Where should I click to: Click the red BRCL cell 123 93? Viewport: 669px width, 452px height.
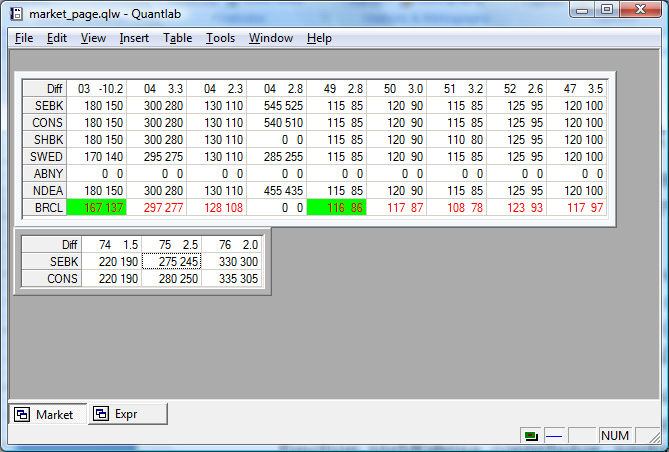(x=517, y=207)
